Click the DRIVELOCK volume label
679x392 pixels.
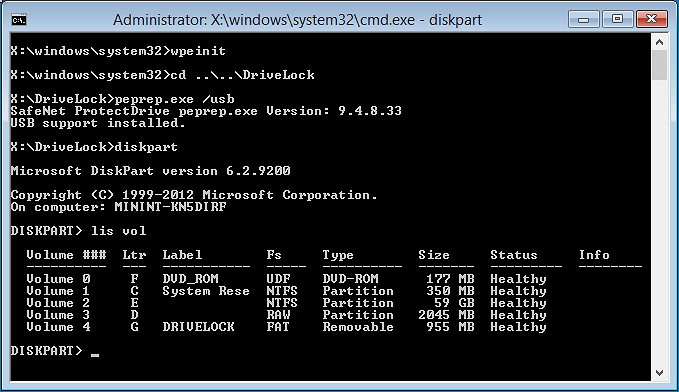(x=198, y=327)
